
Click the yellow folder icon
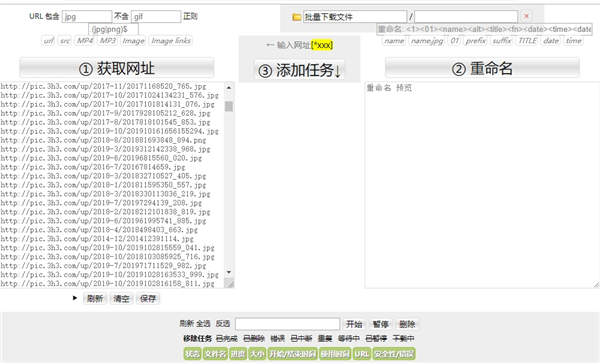pos(296,17)
